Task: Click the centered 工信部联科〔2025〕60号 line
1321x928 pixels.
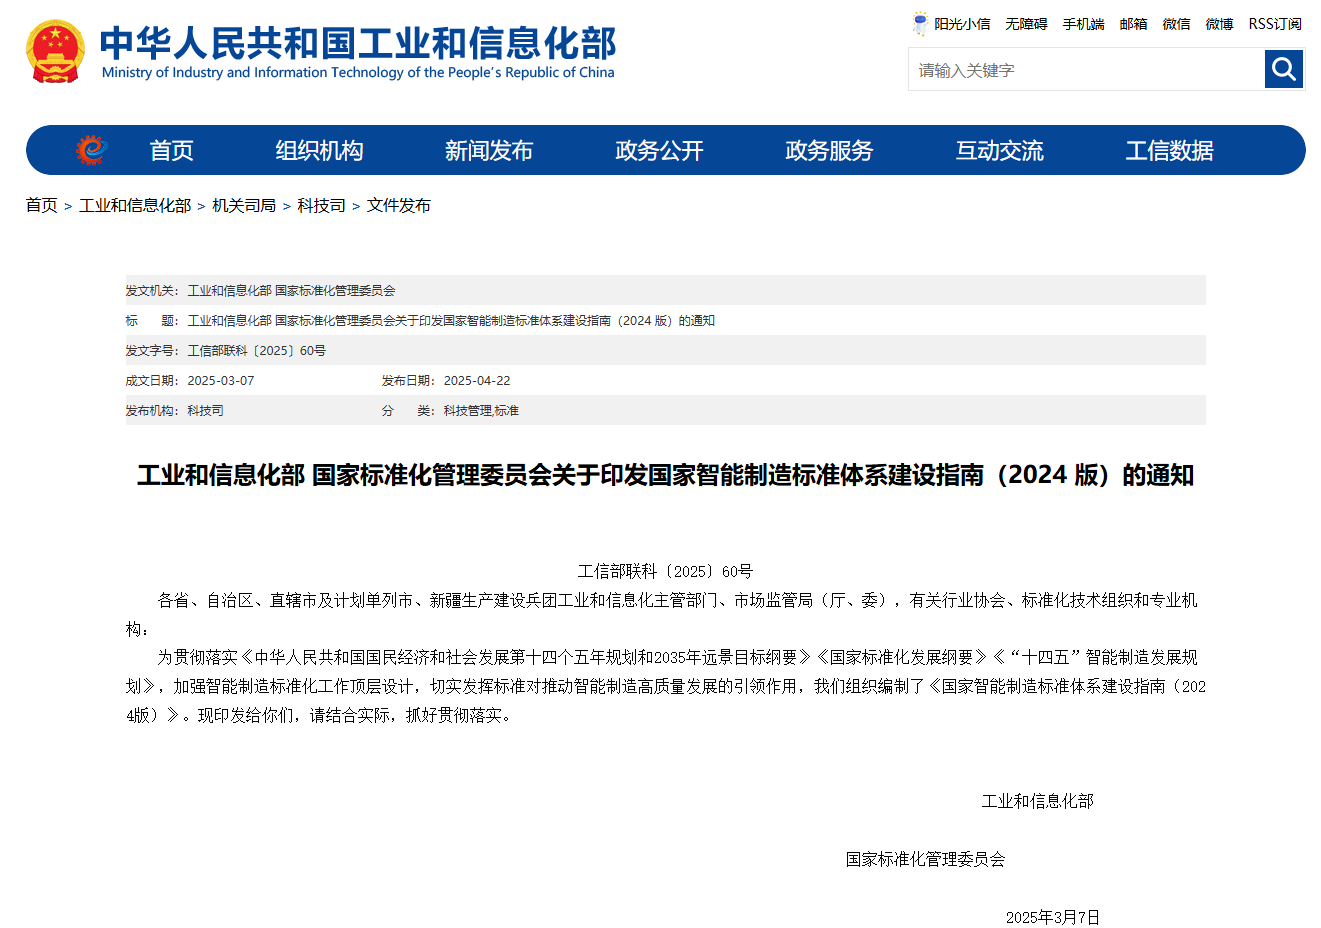Action: [x=665, y=571]
